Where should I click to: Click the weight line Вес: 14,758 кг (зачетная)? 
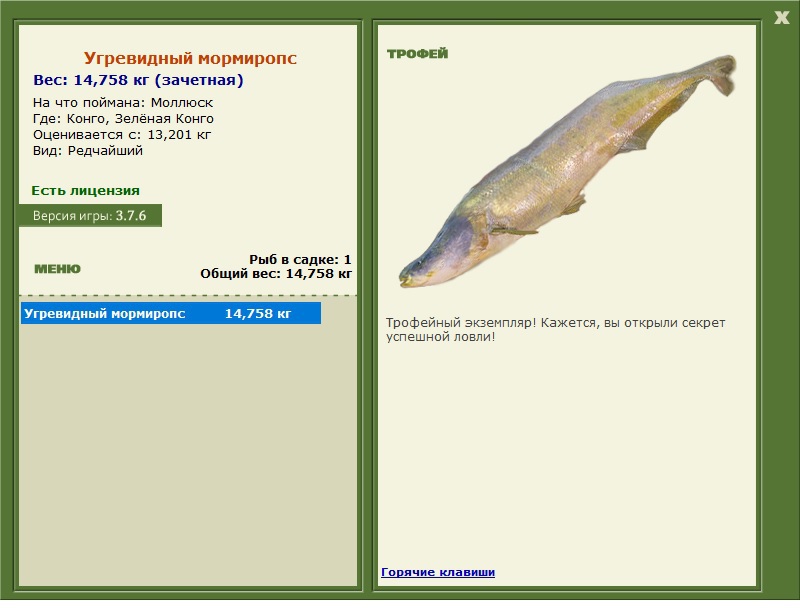tap(138, 80)
